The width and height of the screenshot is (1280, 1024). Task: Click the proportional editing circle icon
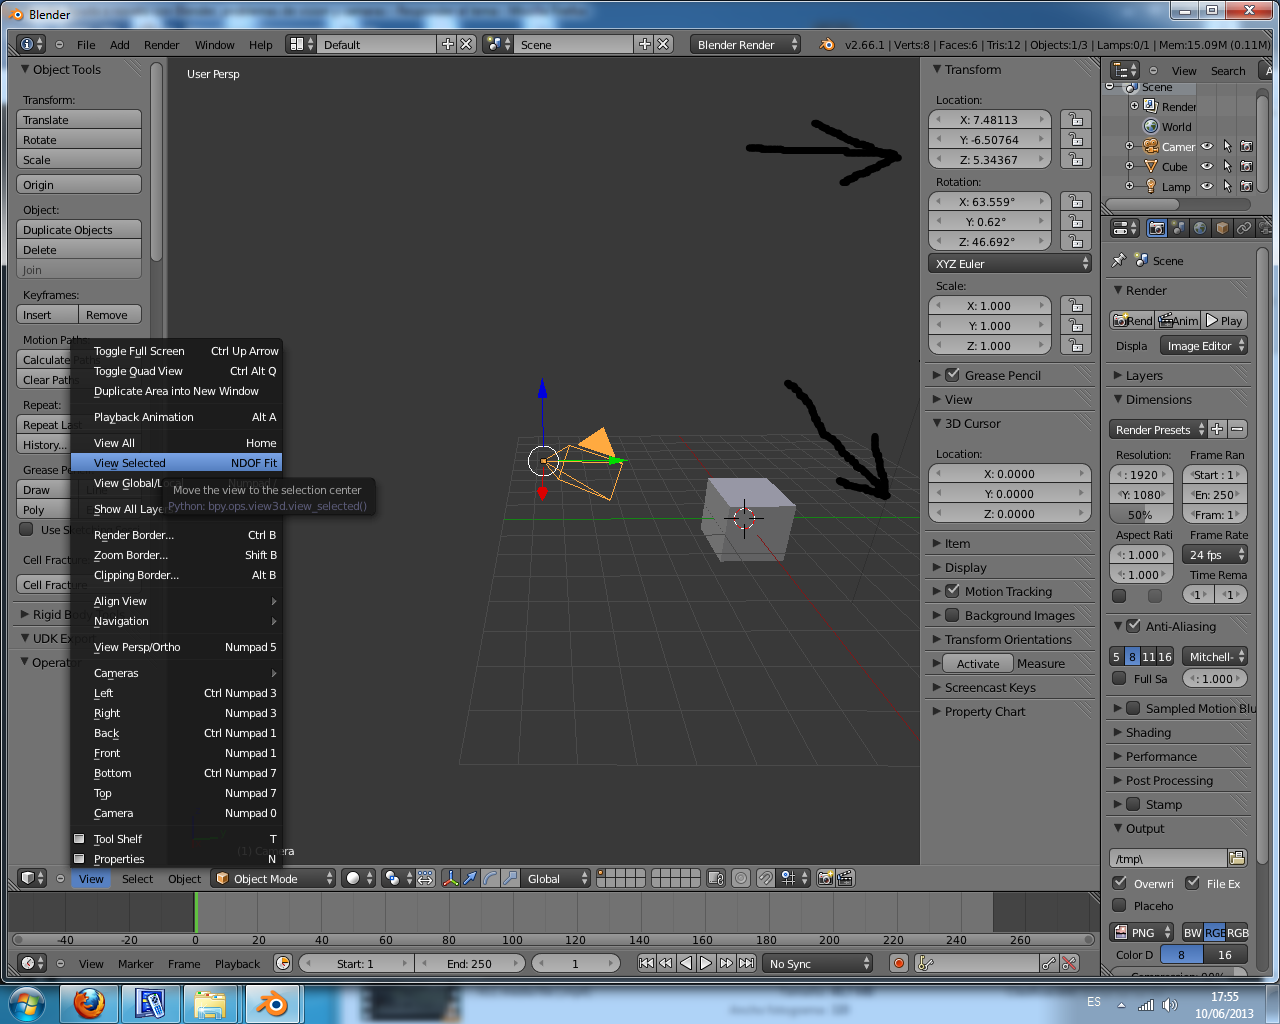tap(741, 878)
